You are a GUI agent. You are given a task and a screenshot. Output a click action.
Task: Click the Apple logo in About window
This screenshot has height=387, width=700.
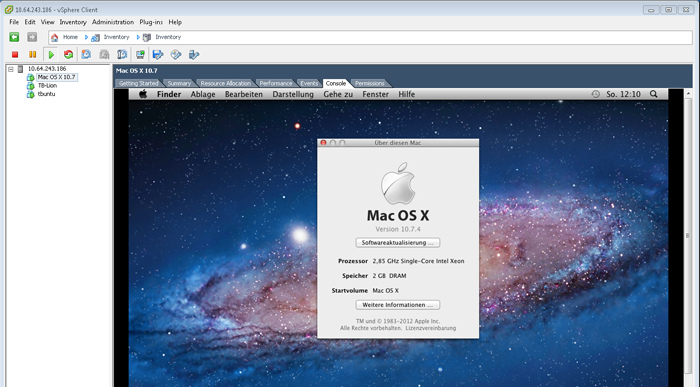coord(398,183)
